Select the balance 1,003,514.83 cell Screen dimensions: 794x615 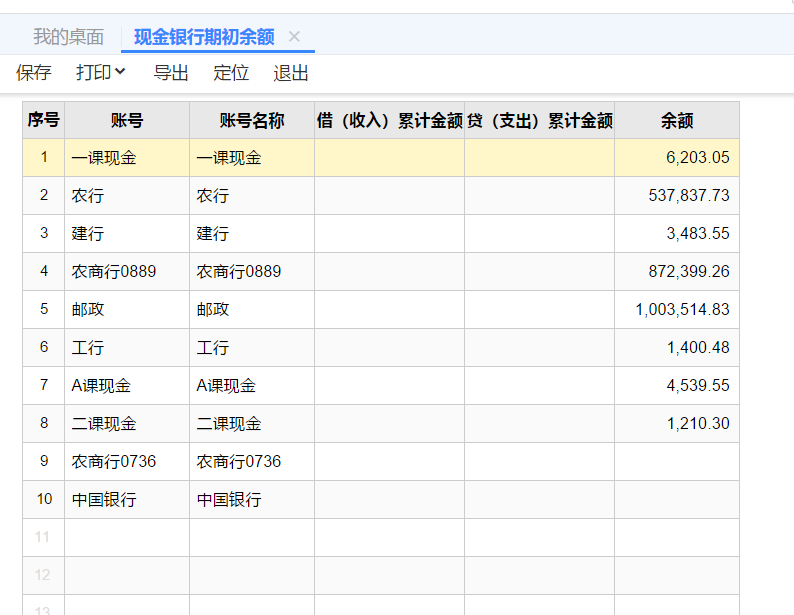pyautogui.click(x=677, y=309)
